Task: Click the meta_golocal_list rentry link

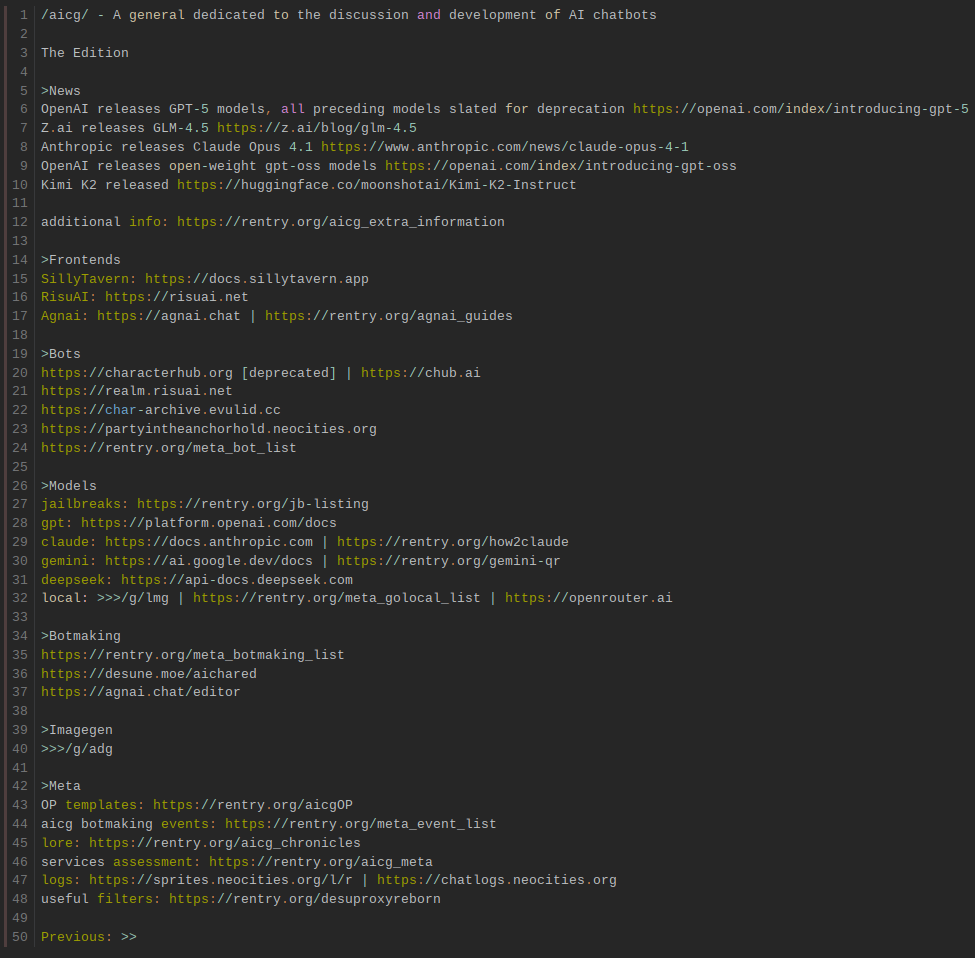Action: tap(336, 598)
